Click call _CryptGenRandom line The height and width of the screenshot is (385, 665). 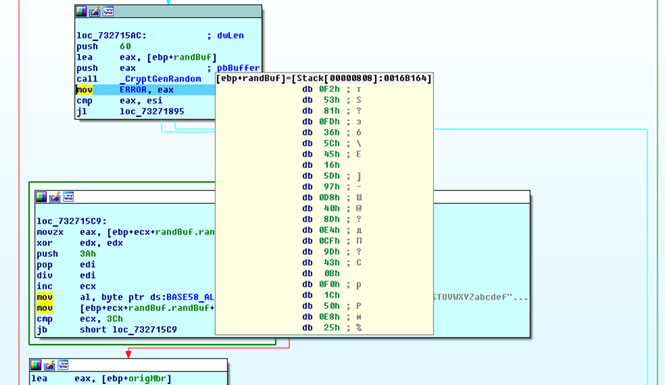click(x=139, y=79)
